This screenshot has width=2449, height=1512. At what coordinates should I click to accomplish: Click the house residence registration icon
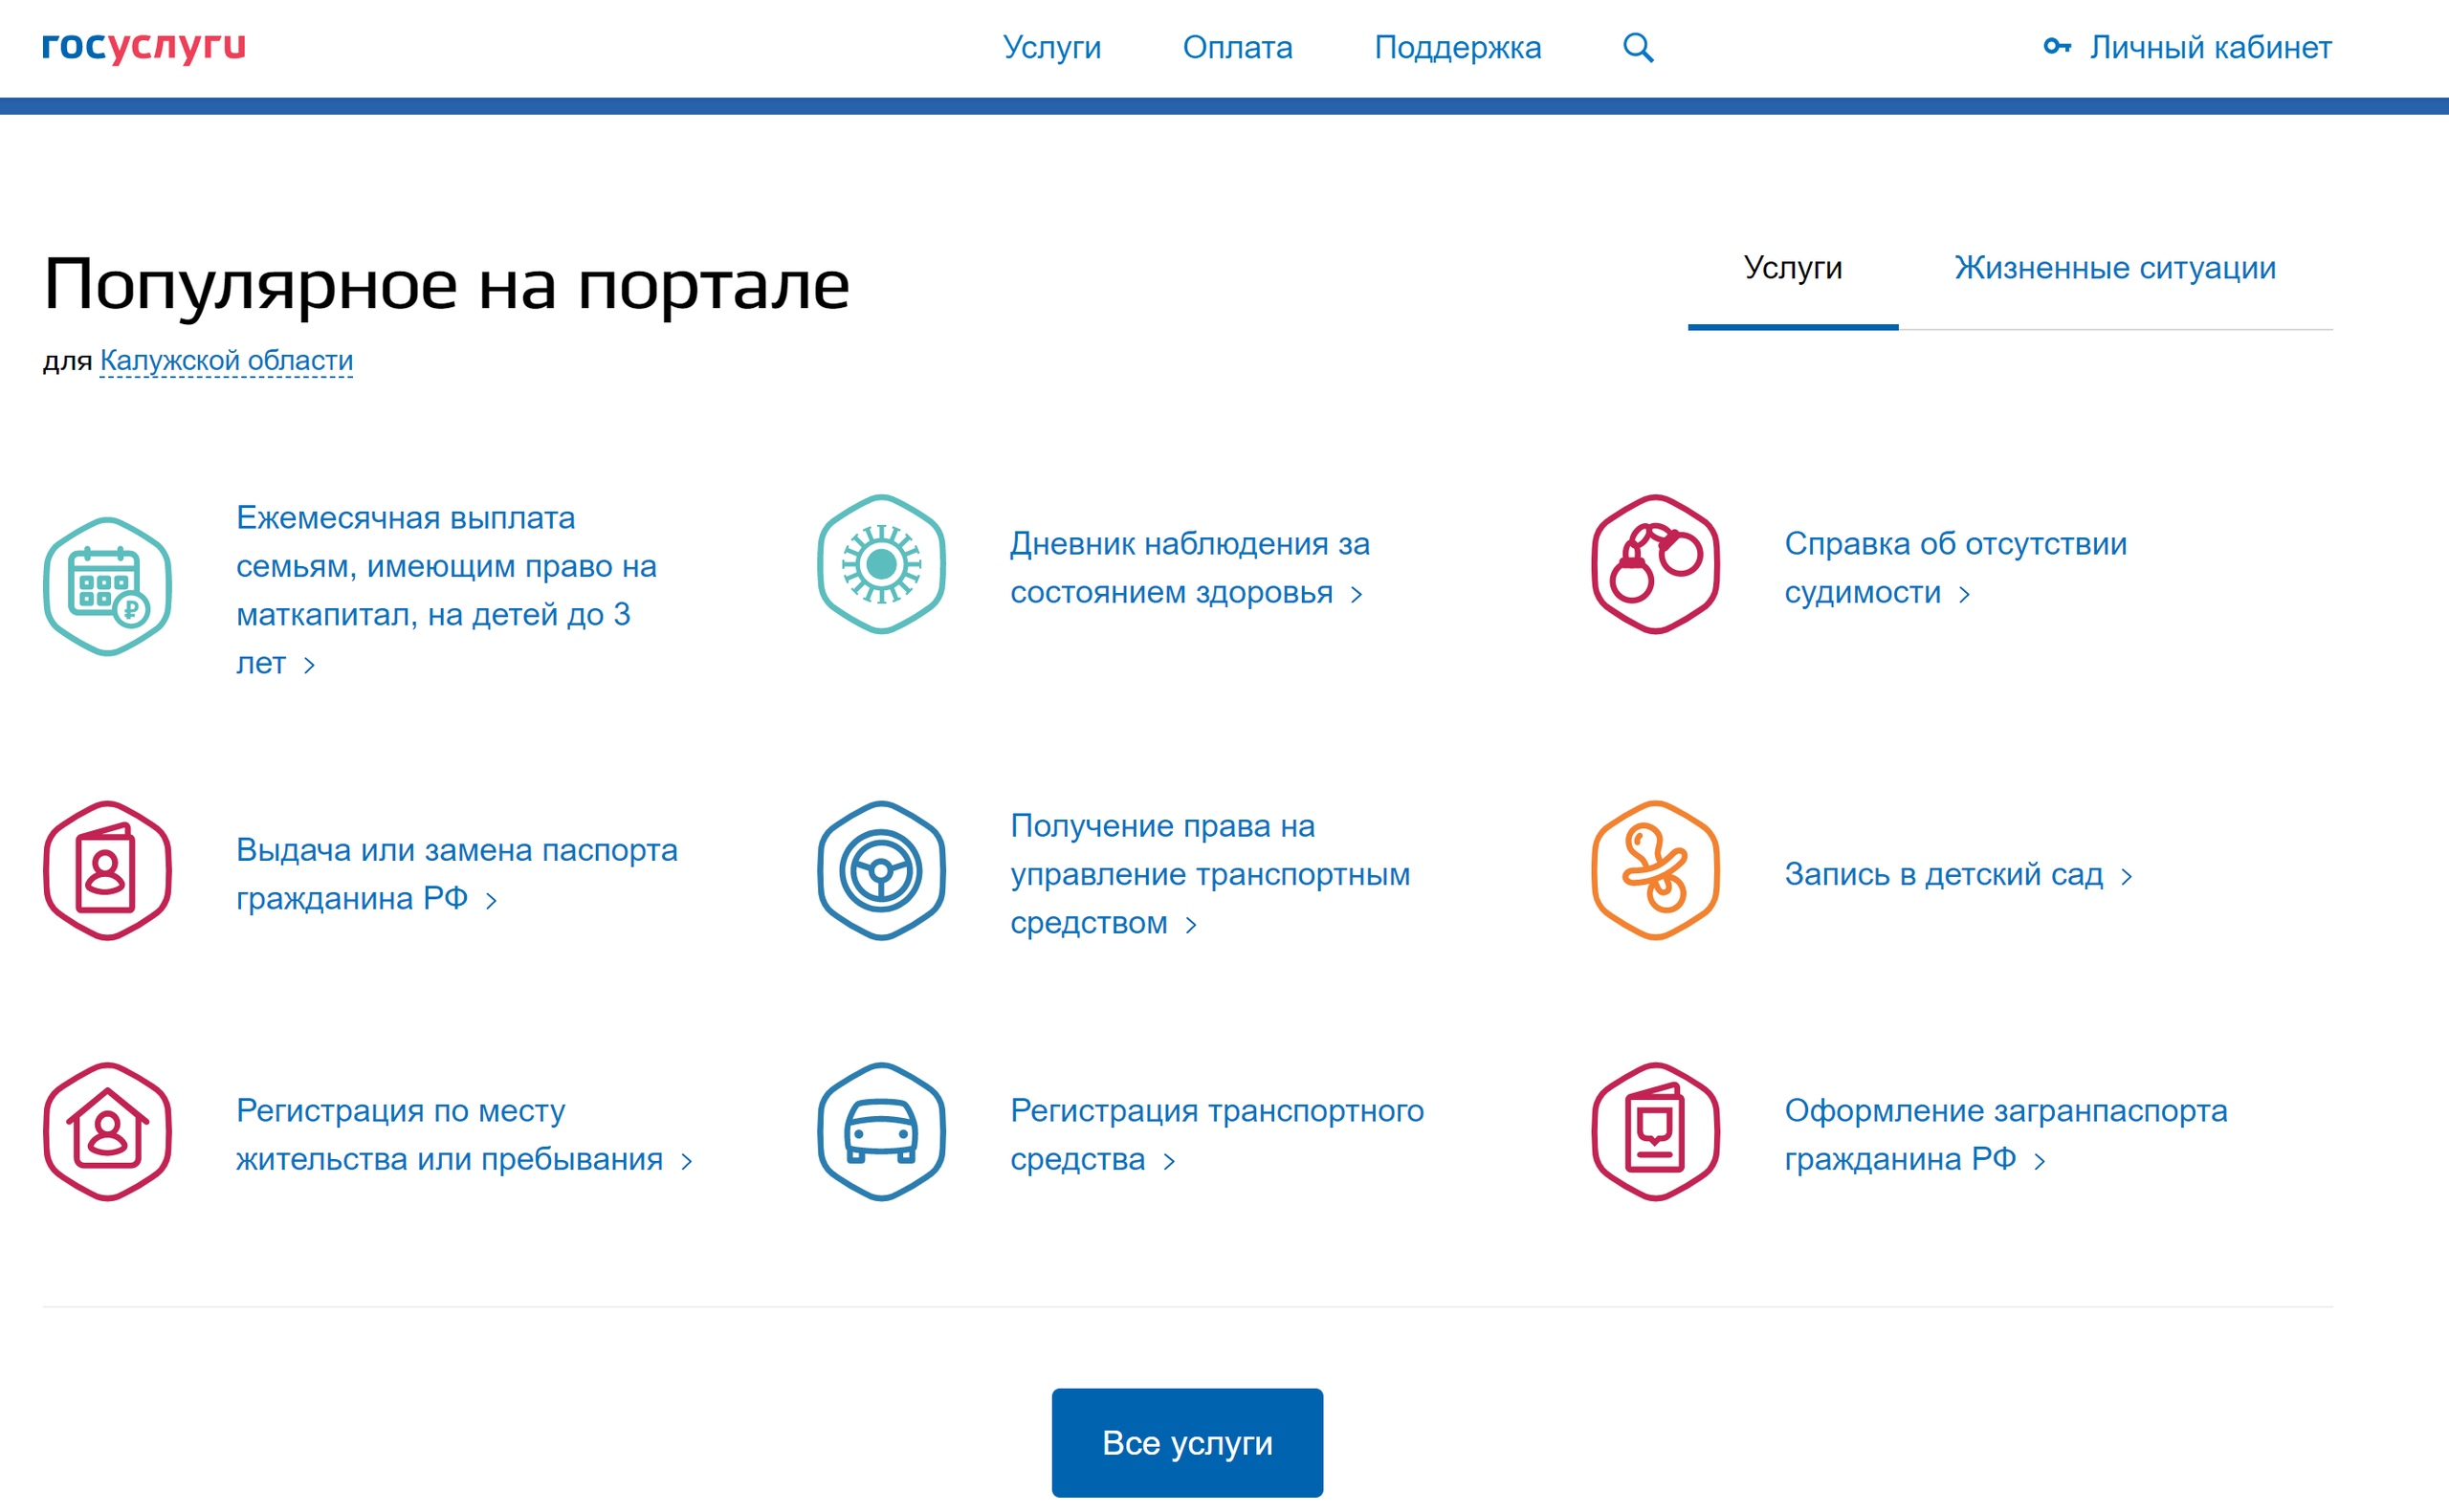tap(107, 1131)
